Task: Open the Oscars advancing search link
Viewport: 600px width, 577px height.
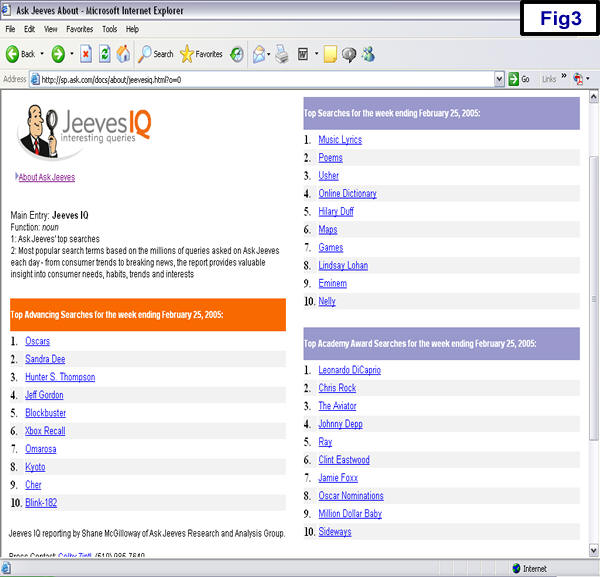Action: coord(38,341)
